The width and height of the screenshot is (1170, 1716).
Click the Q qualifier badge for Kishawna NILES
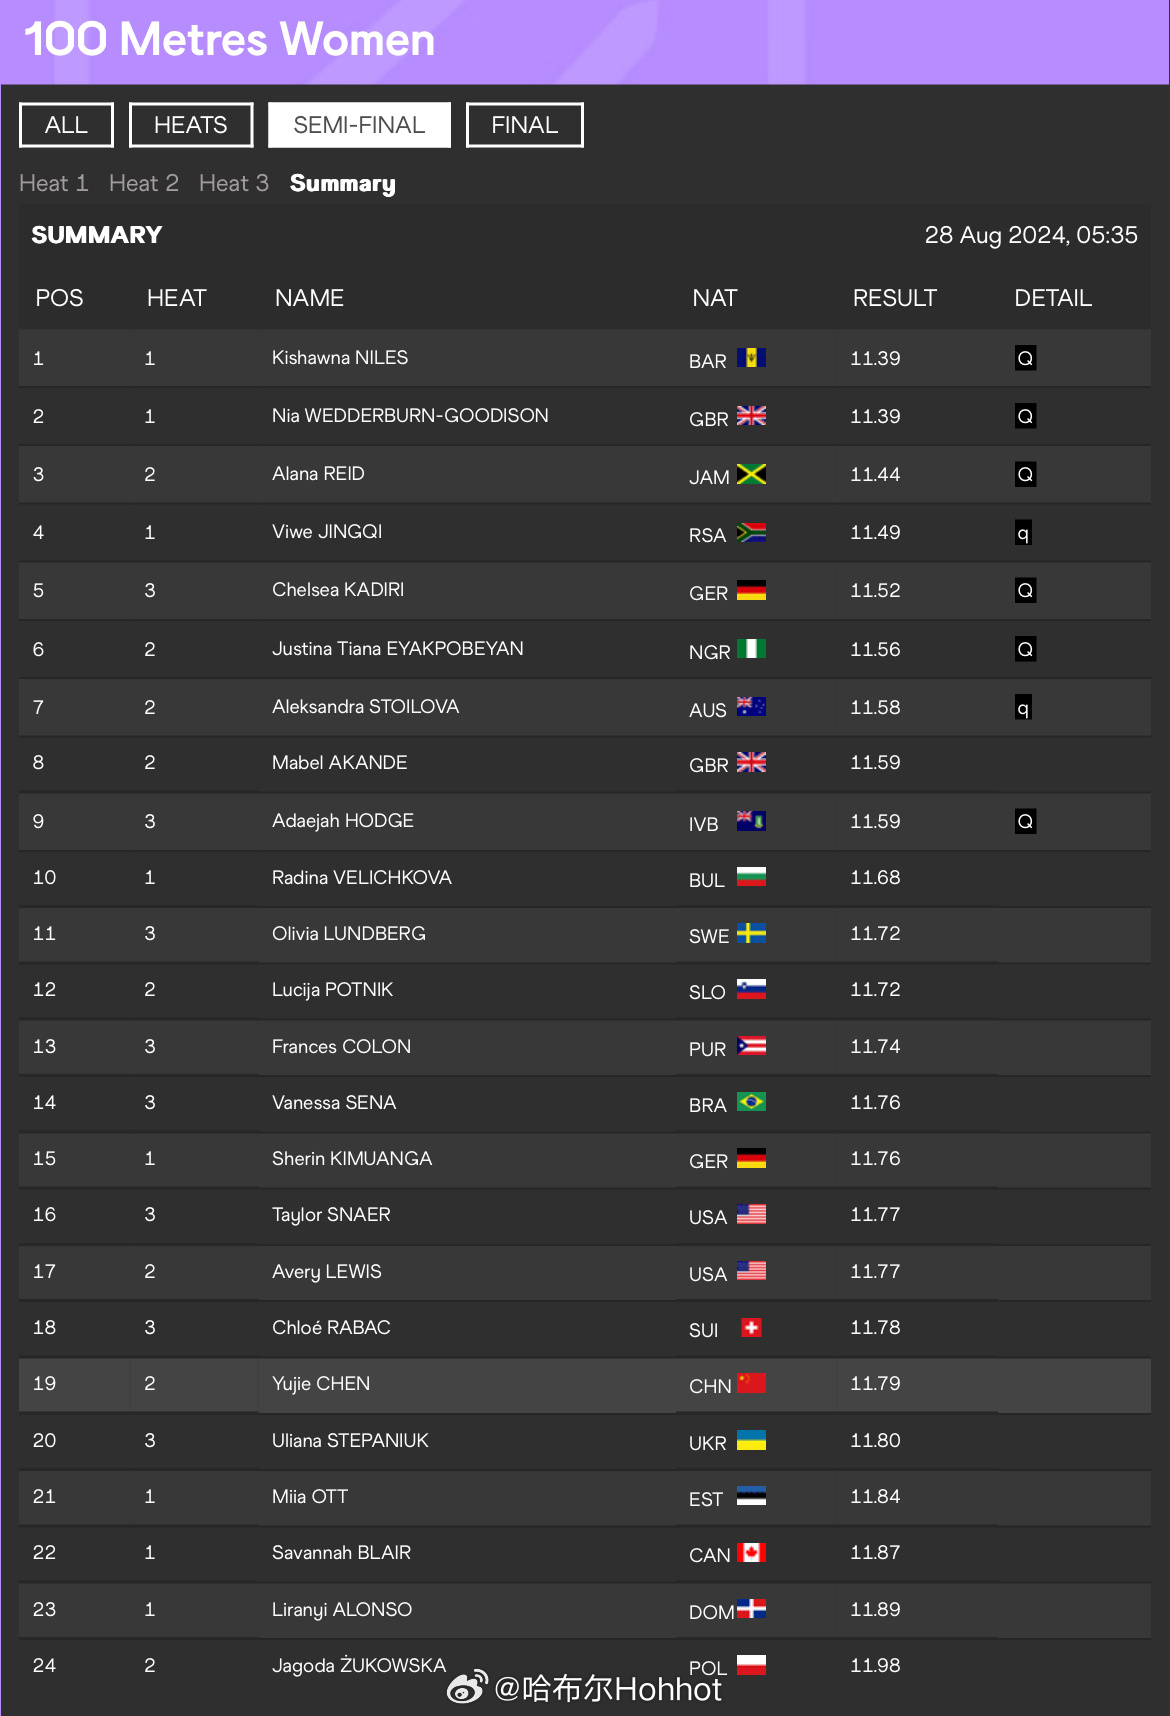[x=1025, y=358]
